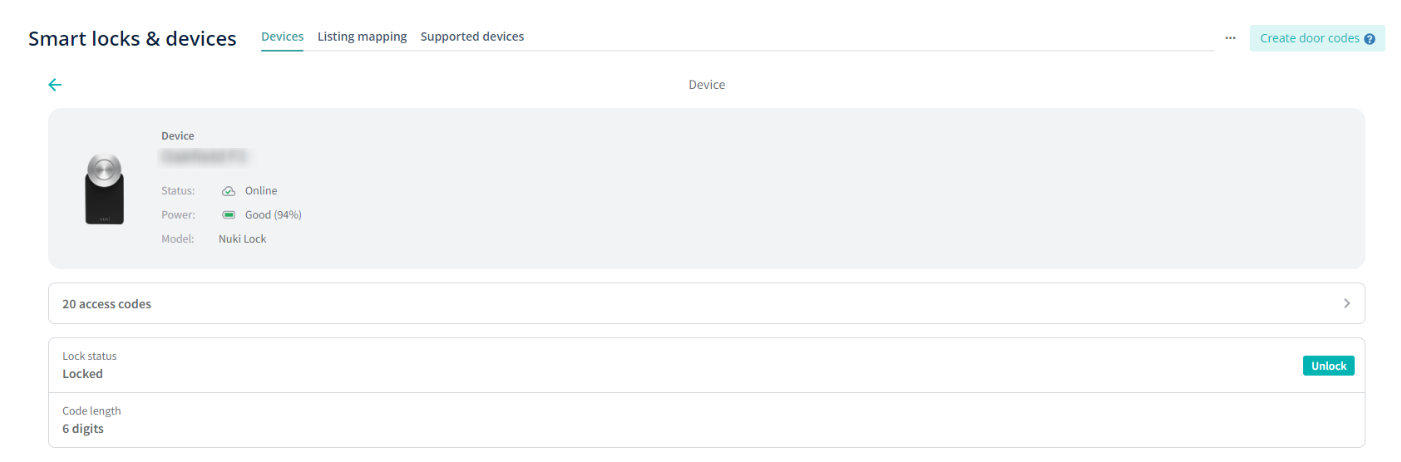
Task: Click the Smart locks & devices heading
Action: (x=132, y=39)
